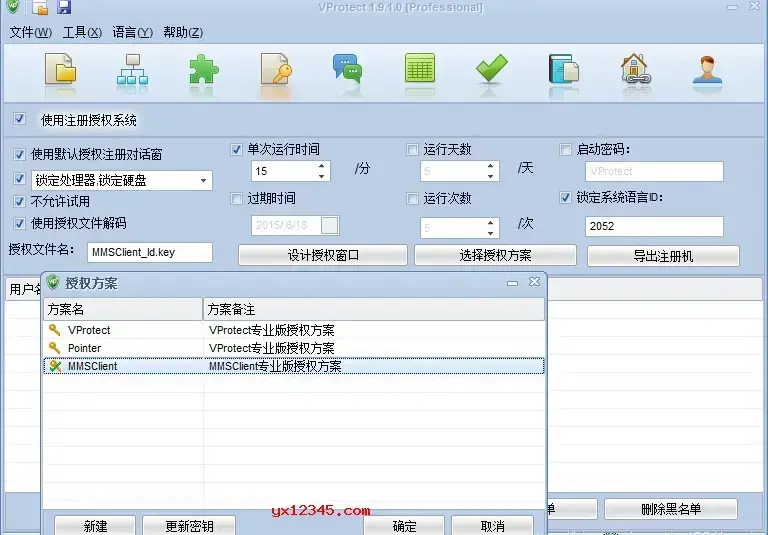Open the 语言(Y) menu
768x535 pixels.
pyautogui.click(x=132, y=32)
